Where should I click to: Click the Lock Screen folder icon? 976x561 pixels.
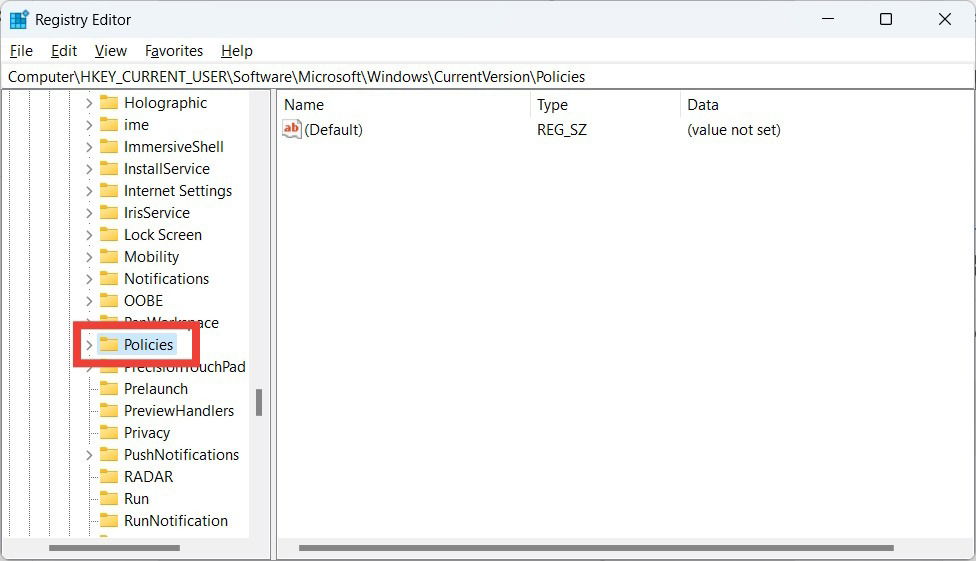(x=109, y=234)
